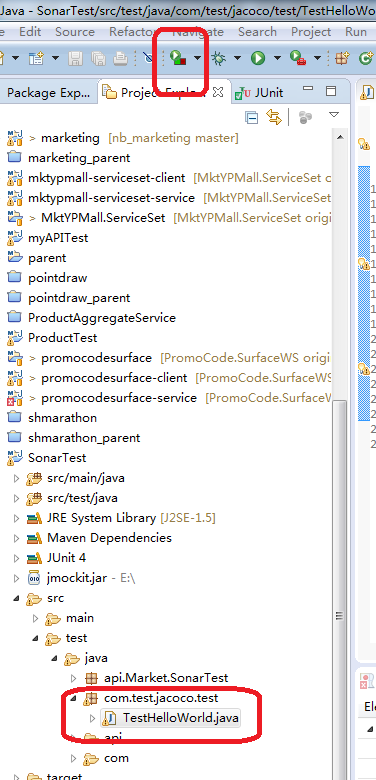This screenshot has width=376, height=780.
Task: Click the New Java Class toolbar icon
Action: point(367,58)
